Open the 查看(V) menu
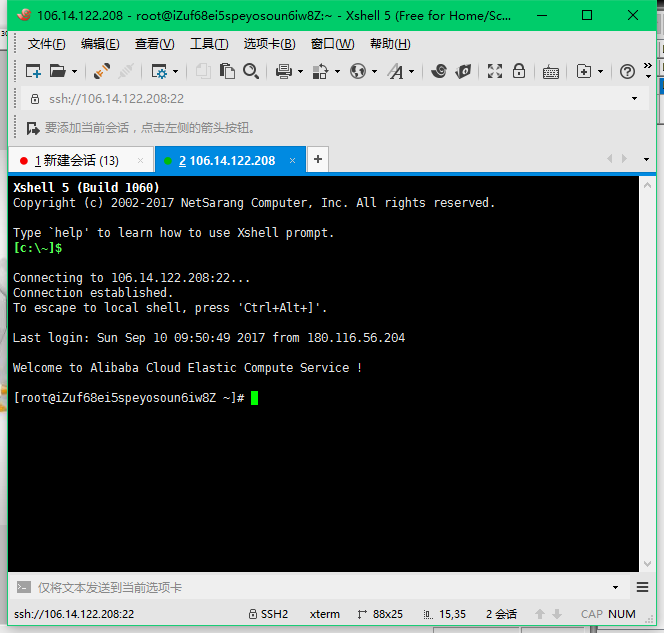The width and height of the screenshot is (664, 633). 154,44
